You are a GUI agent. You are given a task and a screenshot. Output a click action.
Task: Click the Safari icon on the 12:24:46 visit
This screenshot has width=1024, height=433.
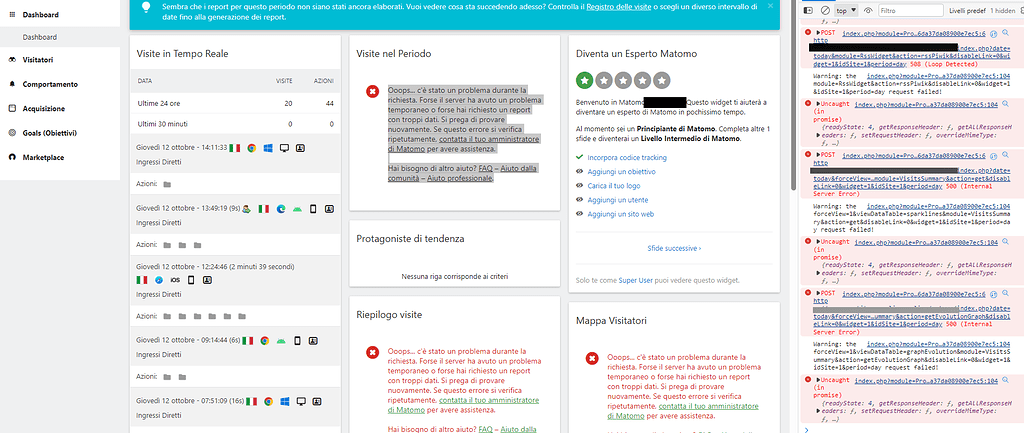[x=159, y=280]
